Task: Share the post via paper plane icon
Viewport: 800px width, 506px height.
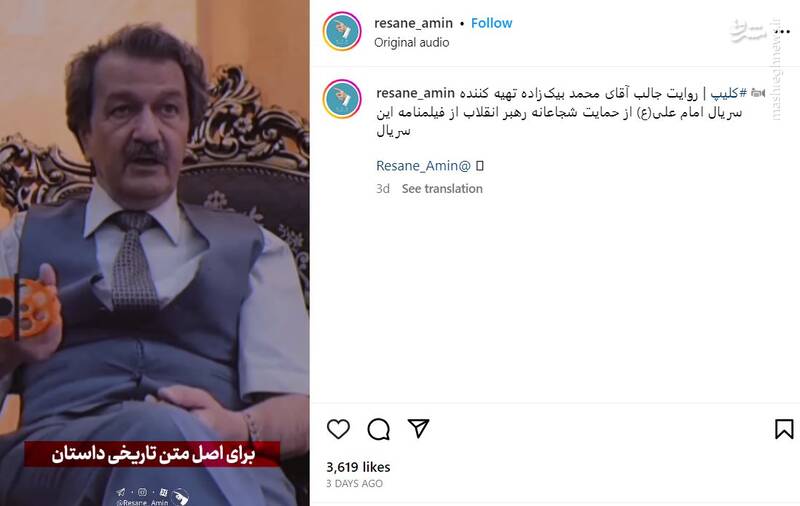Action: (x=418, y=428)
